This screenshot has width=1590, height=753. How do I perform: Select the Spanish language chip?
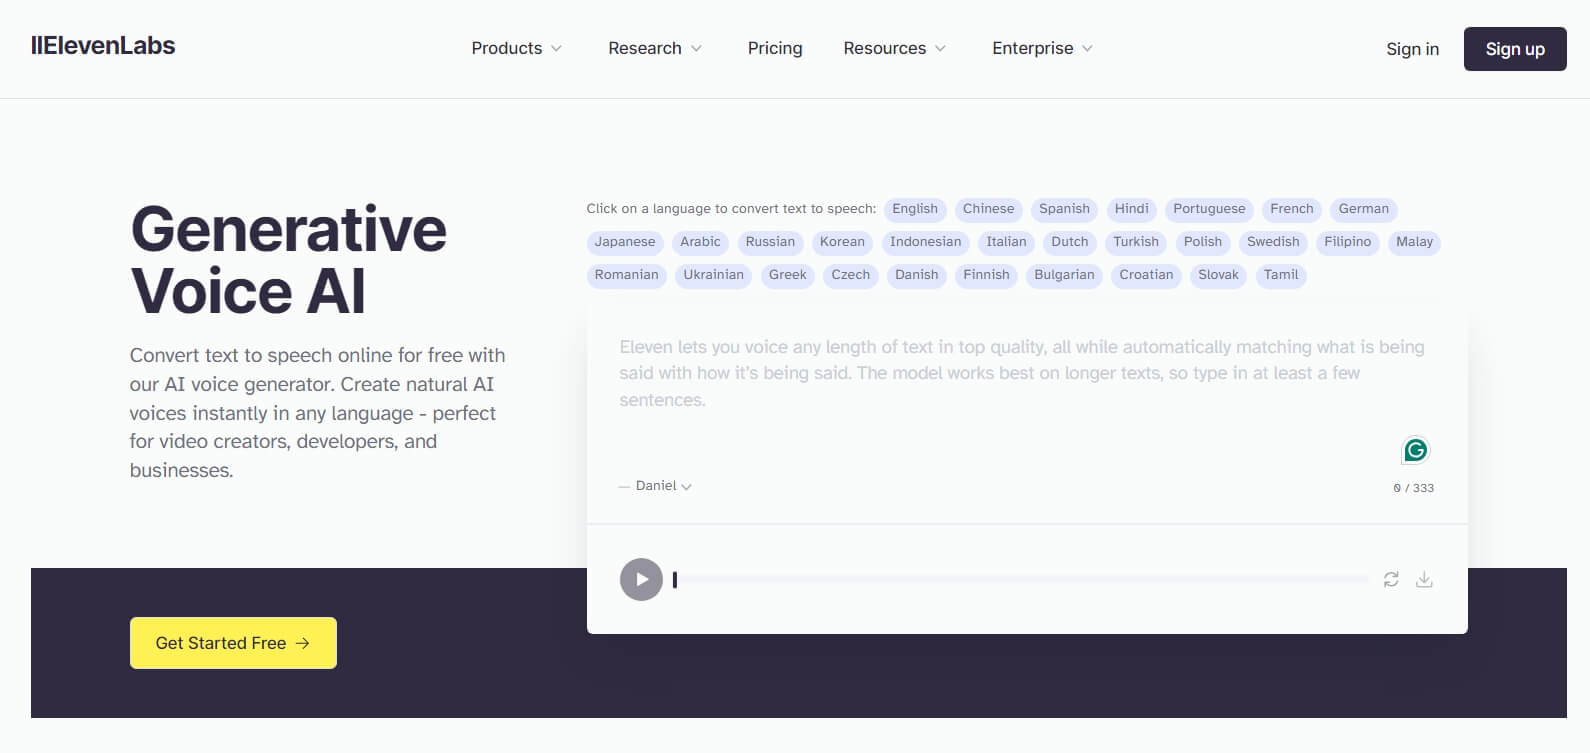point(1064,209)
